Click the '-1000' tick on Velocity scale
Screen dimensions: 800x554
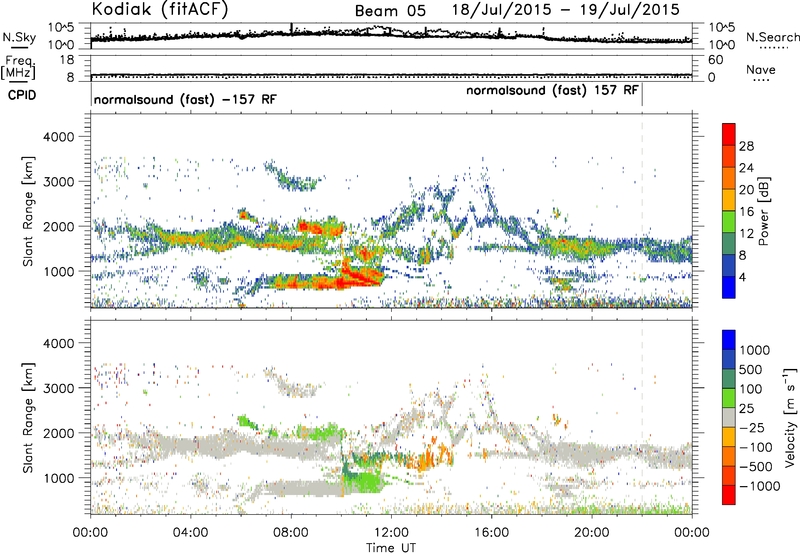(760, 486)
